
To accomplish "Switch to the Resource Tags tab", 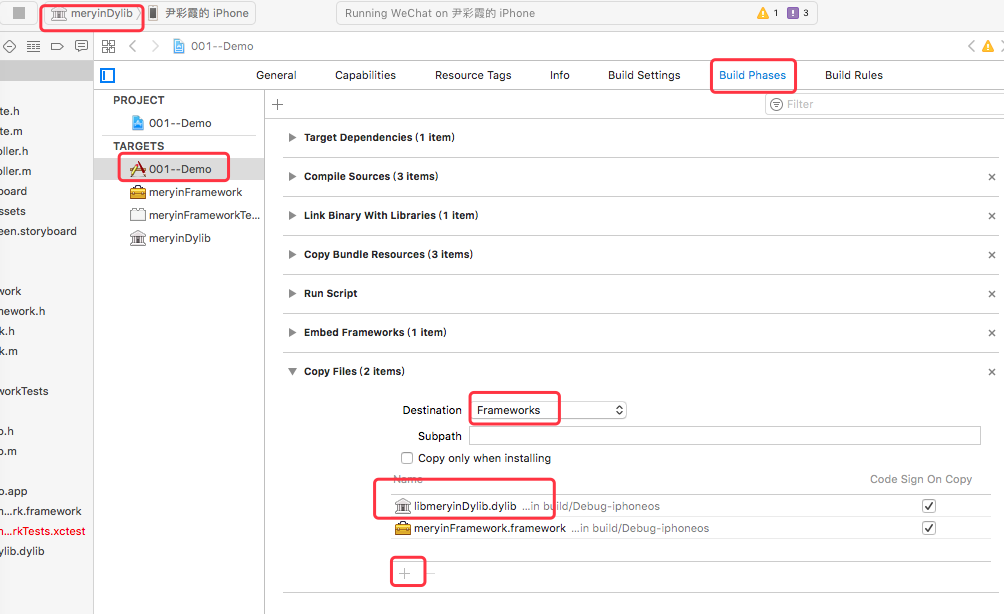I will (x=473, y=75).
